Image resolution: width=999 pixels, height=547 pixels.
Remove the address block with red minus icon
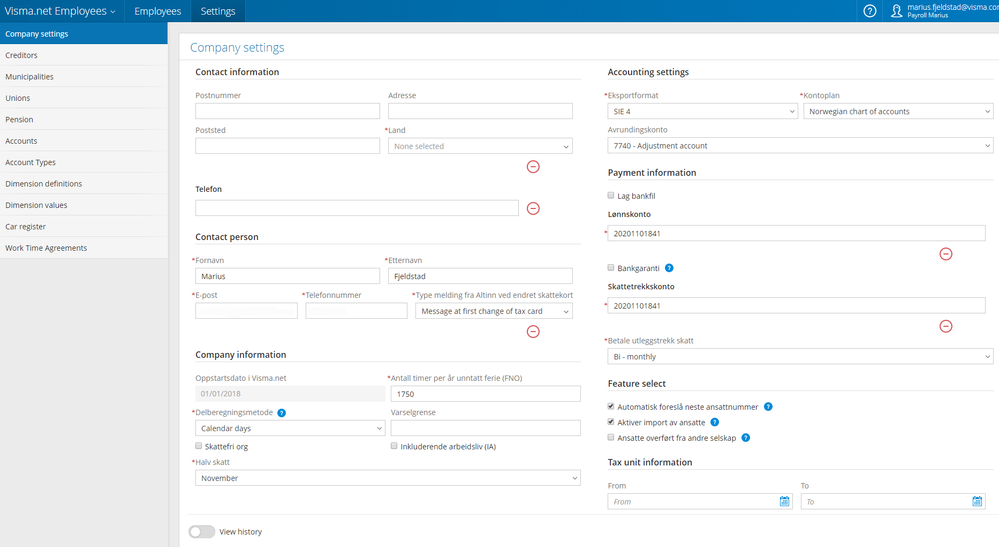pos(533,167)
